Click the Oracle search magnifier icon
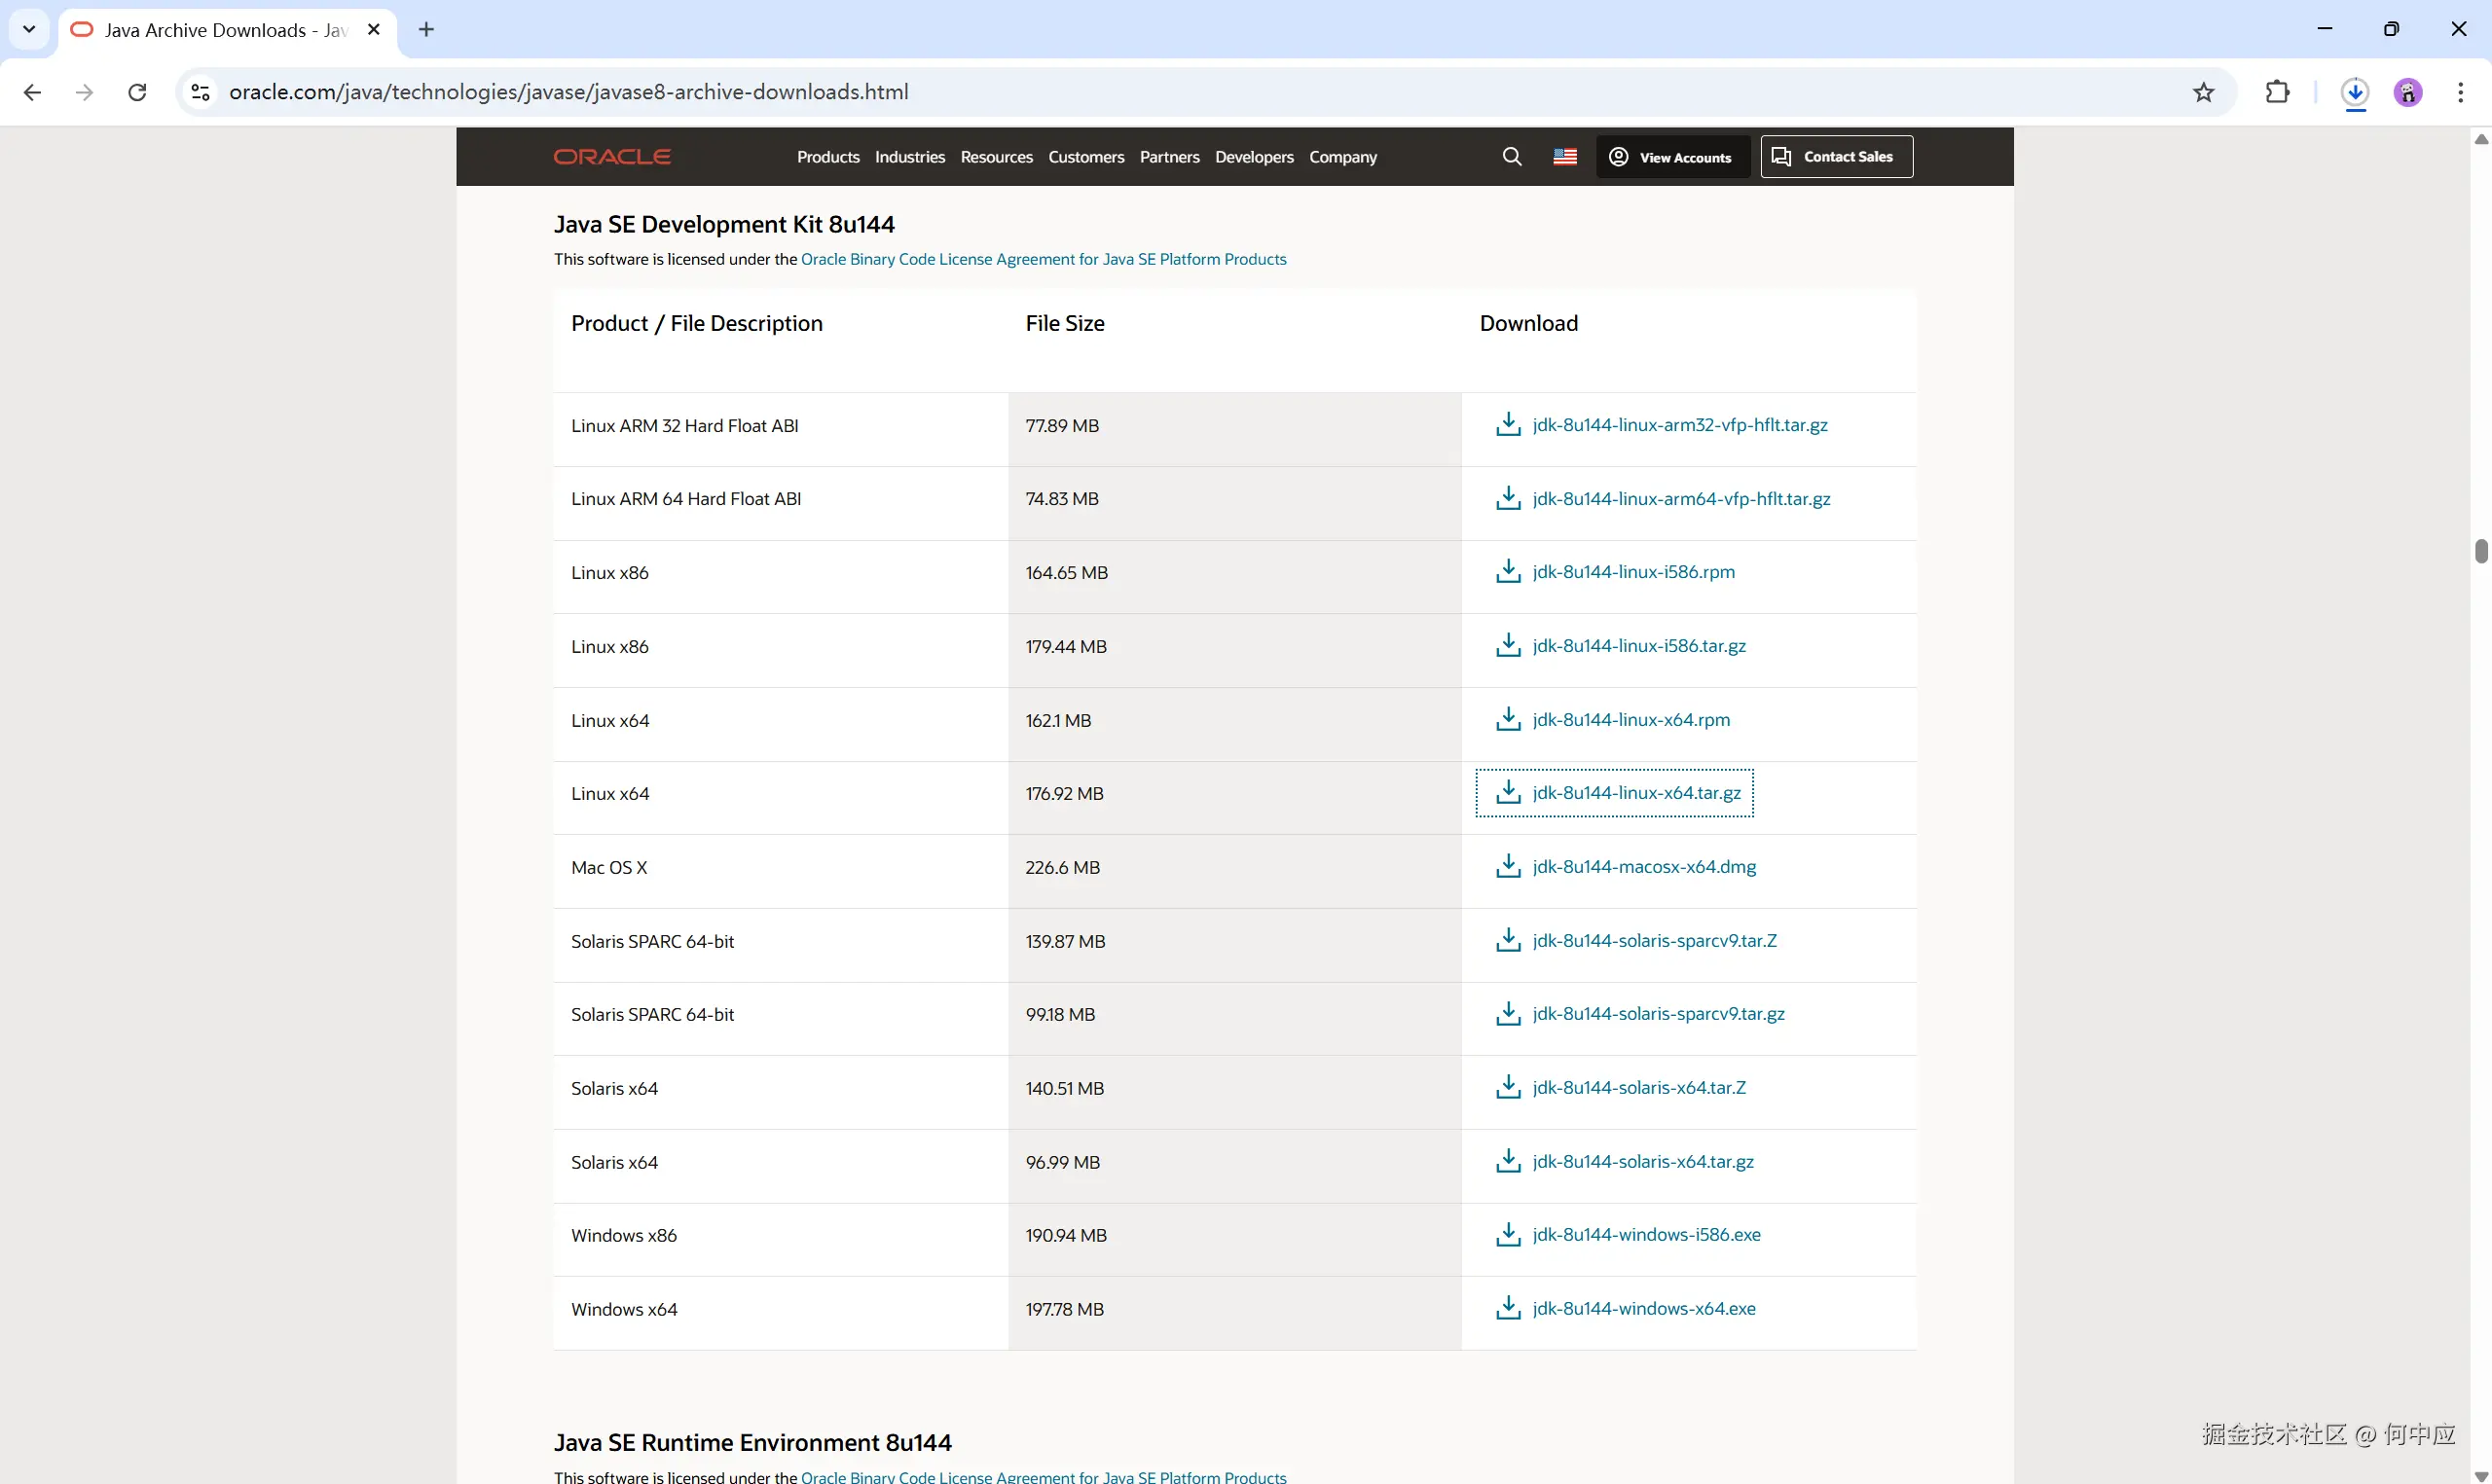The width and height of the screenshot is (2492, 1484). click(1511, 157)
